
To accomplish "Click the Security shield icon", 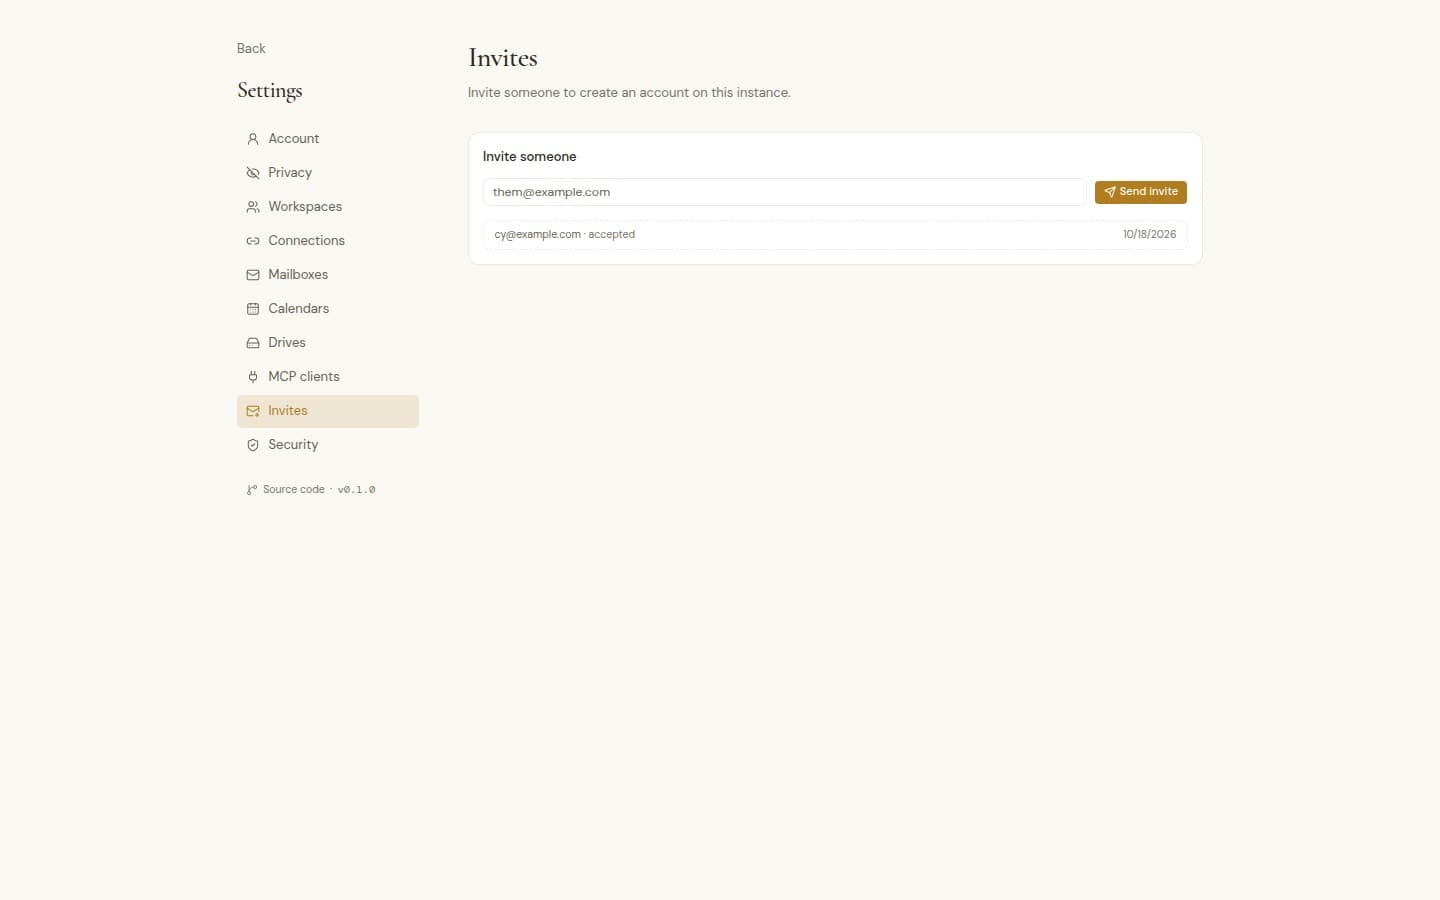I will (253, 445).
